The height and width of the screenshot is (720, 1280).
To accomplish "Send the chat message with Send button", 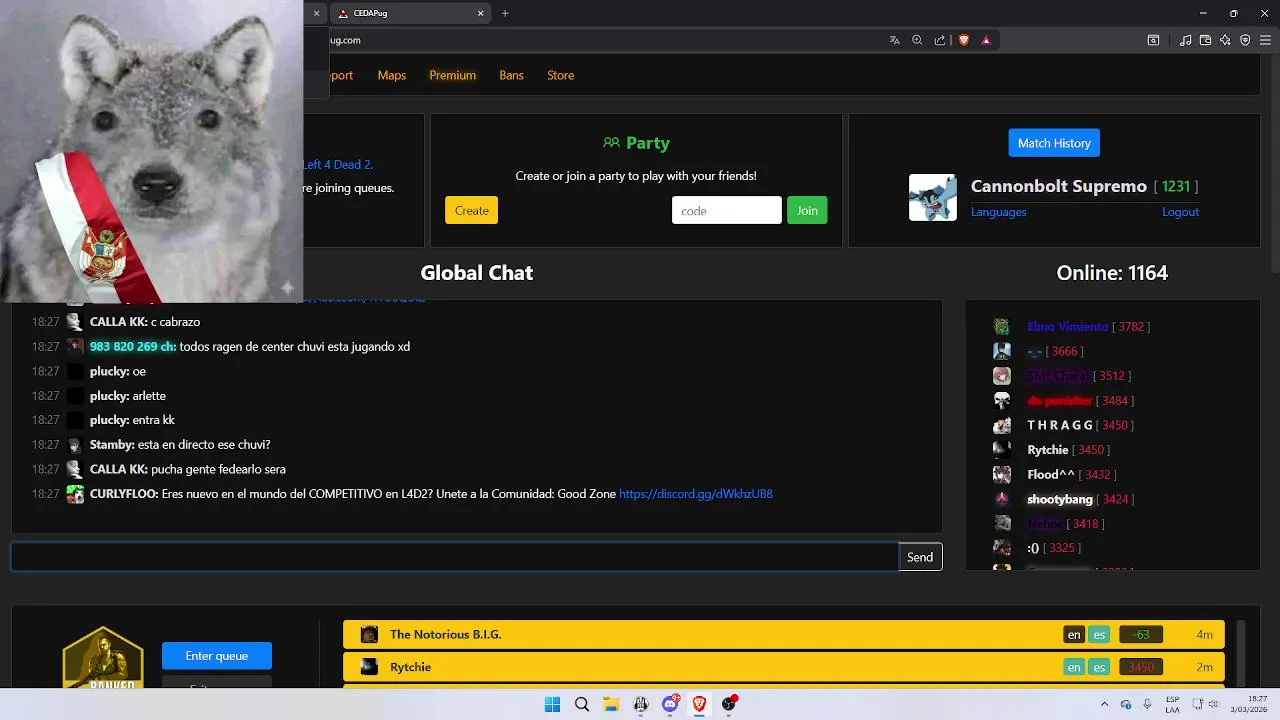I will tap(920, 557).
